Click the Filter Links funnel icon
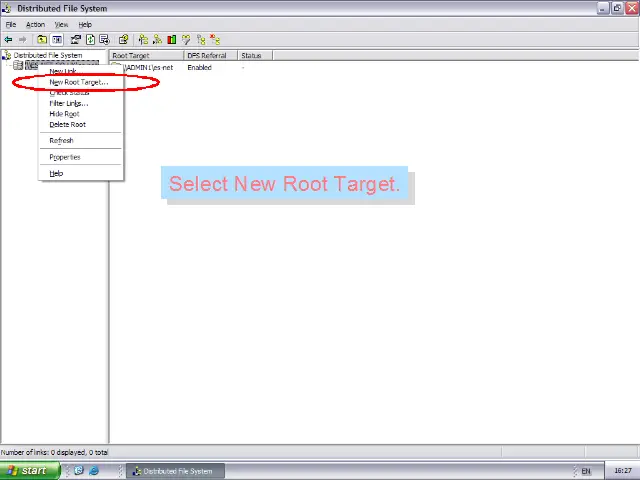Image resolution: width=640 pixels, height=480 pixels. point(186,40)
